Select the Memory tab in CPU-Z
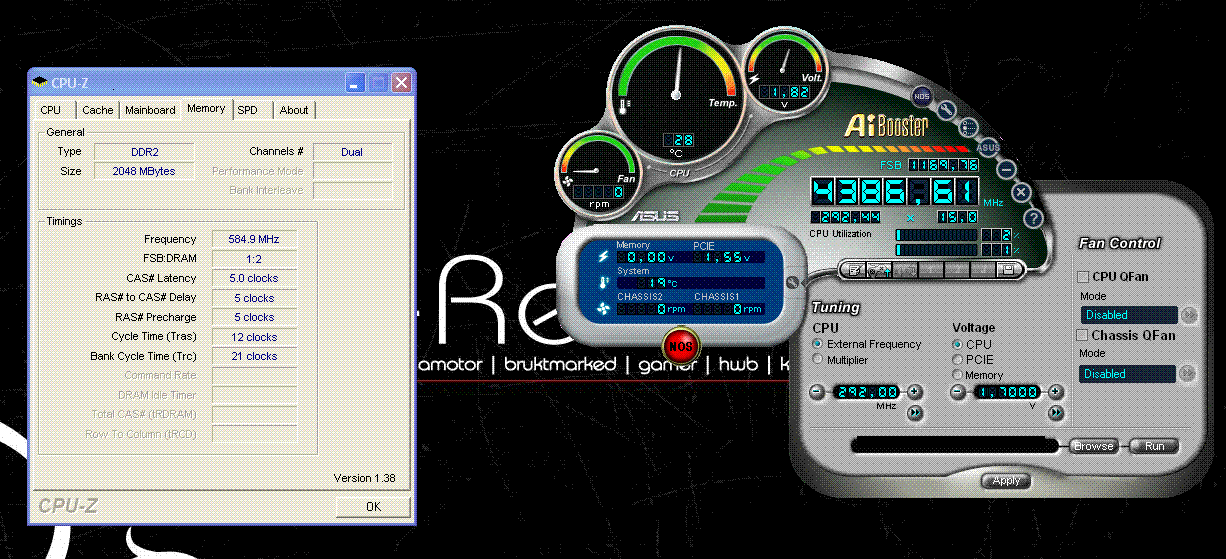Image resolution: width=1226 pixels, height=559 pixels. coord(206,108)
